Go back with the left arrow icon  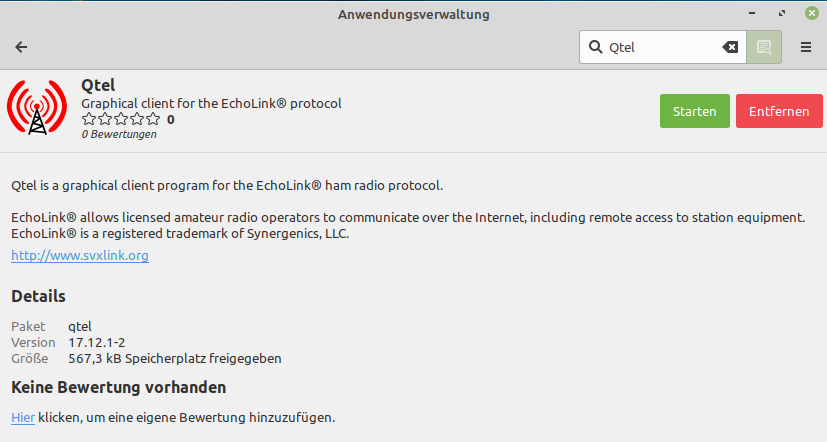tap(21, 47)
